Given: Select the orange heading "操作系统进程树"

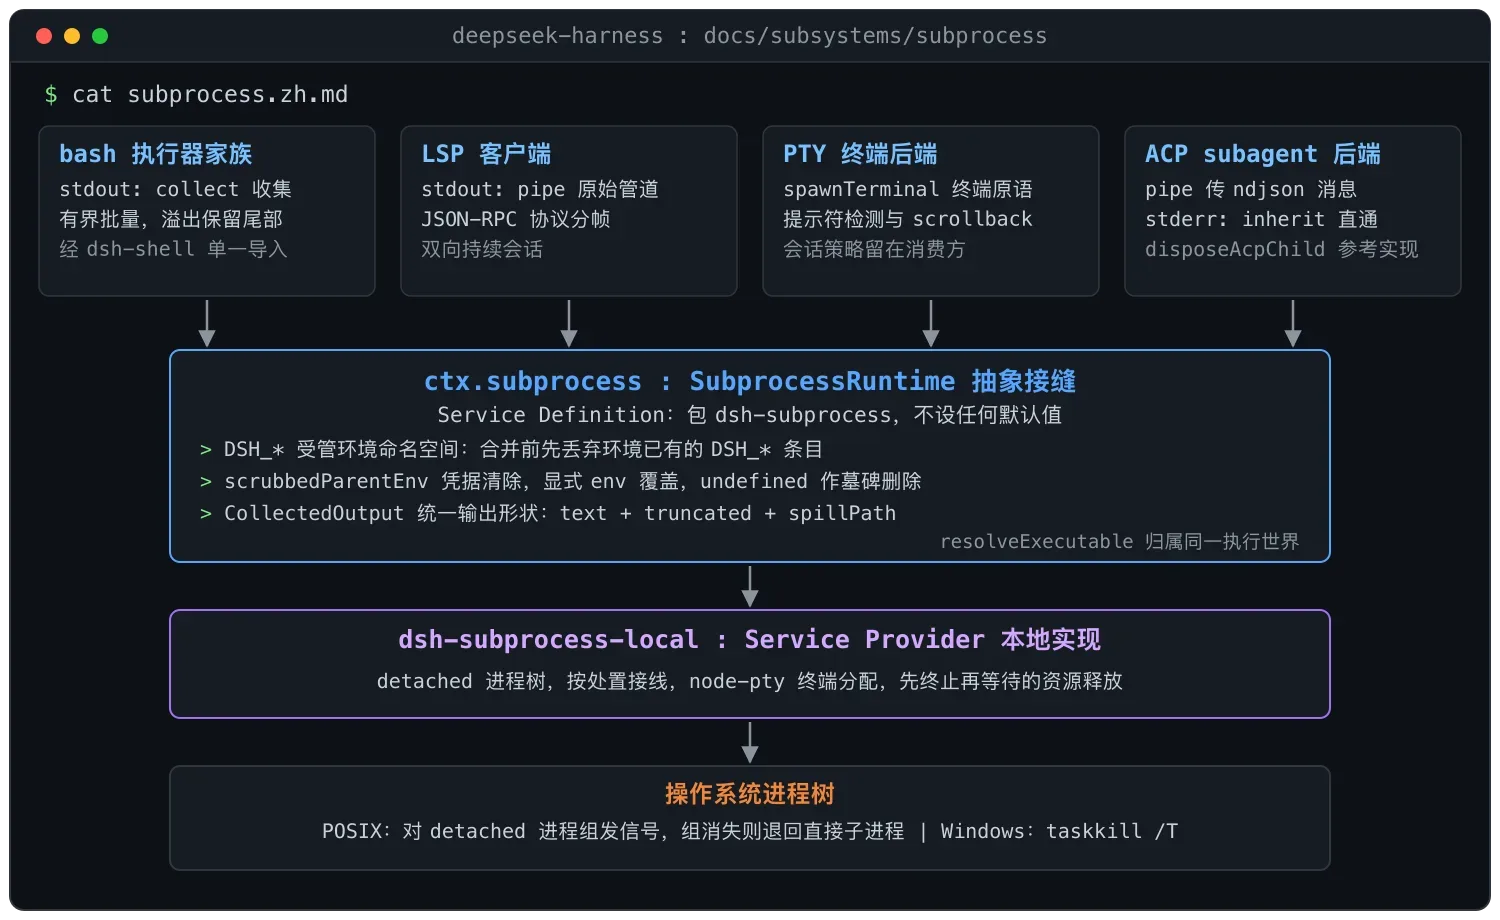Looking at the screenshot, I should 750,794.
